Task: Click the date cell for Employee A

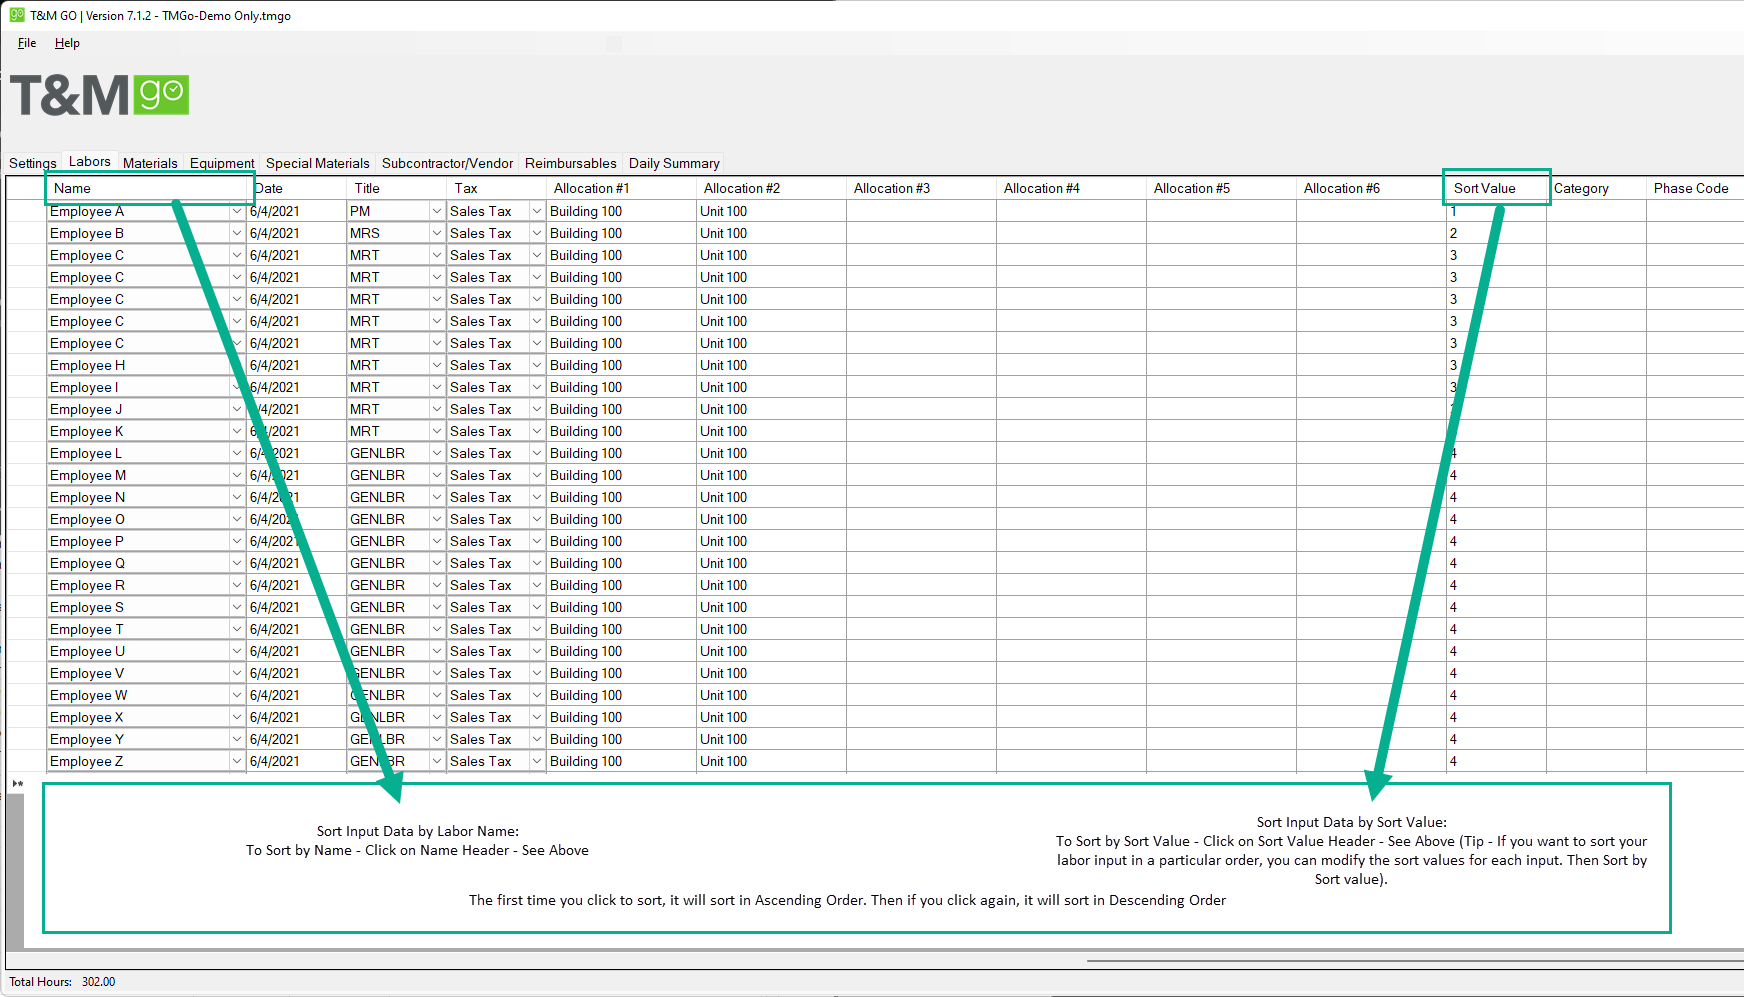Action: (x=296, y=211)
